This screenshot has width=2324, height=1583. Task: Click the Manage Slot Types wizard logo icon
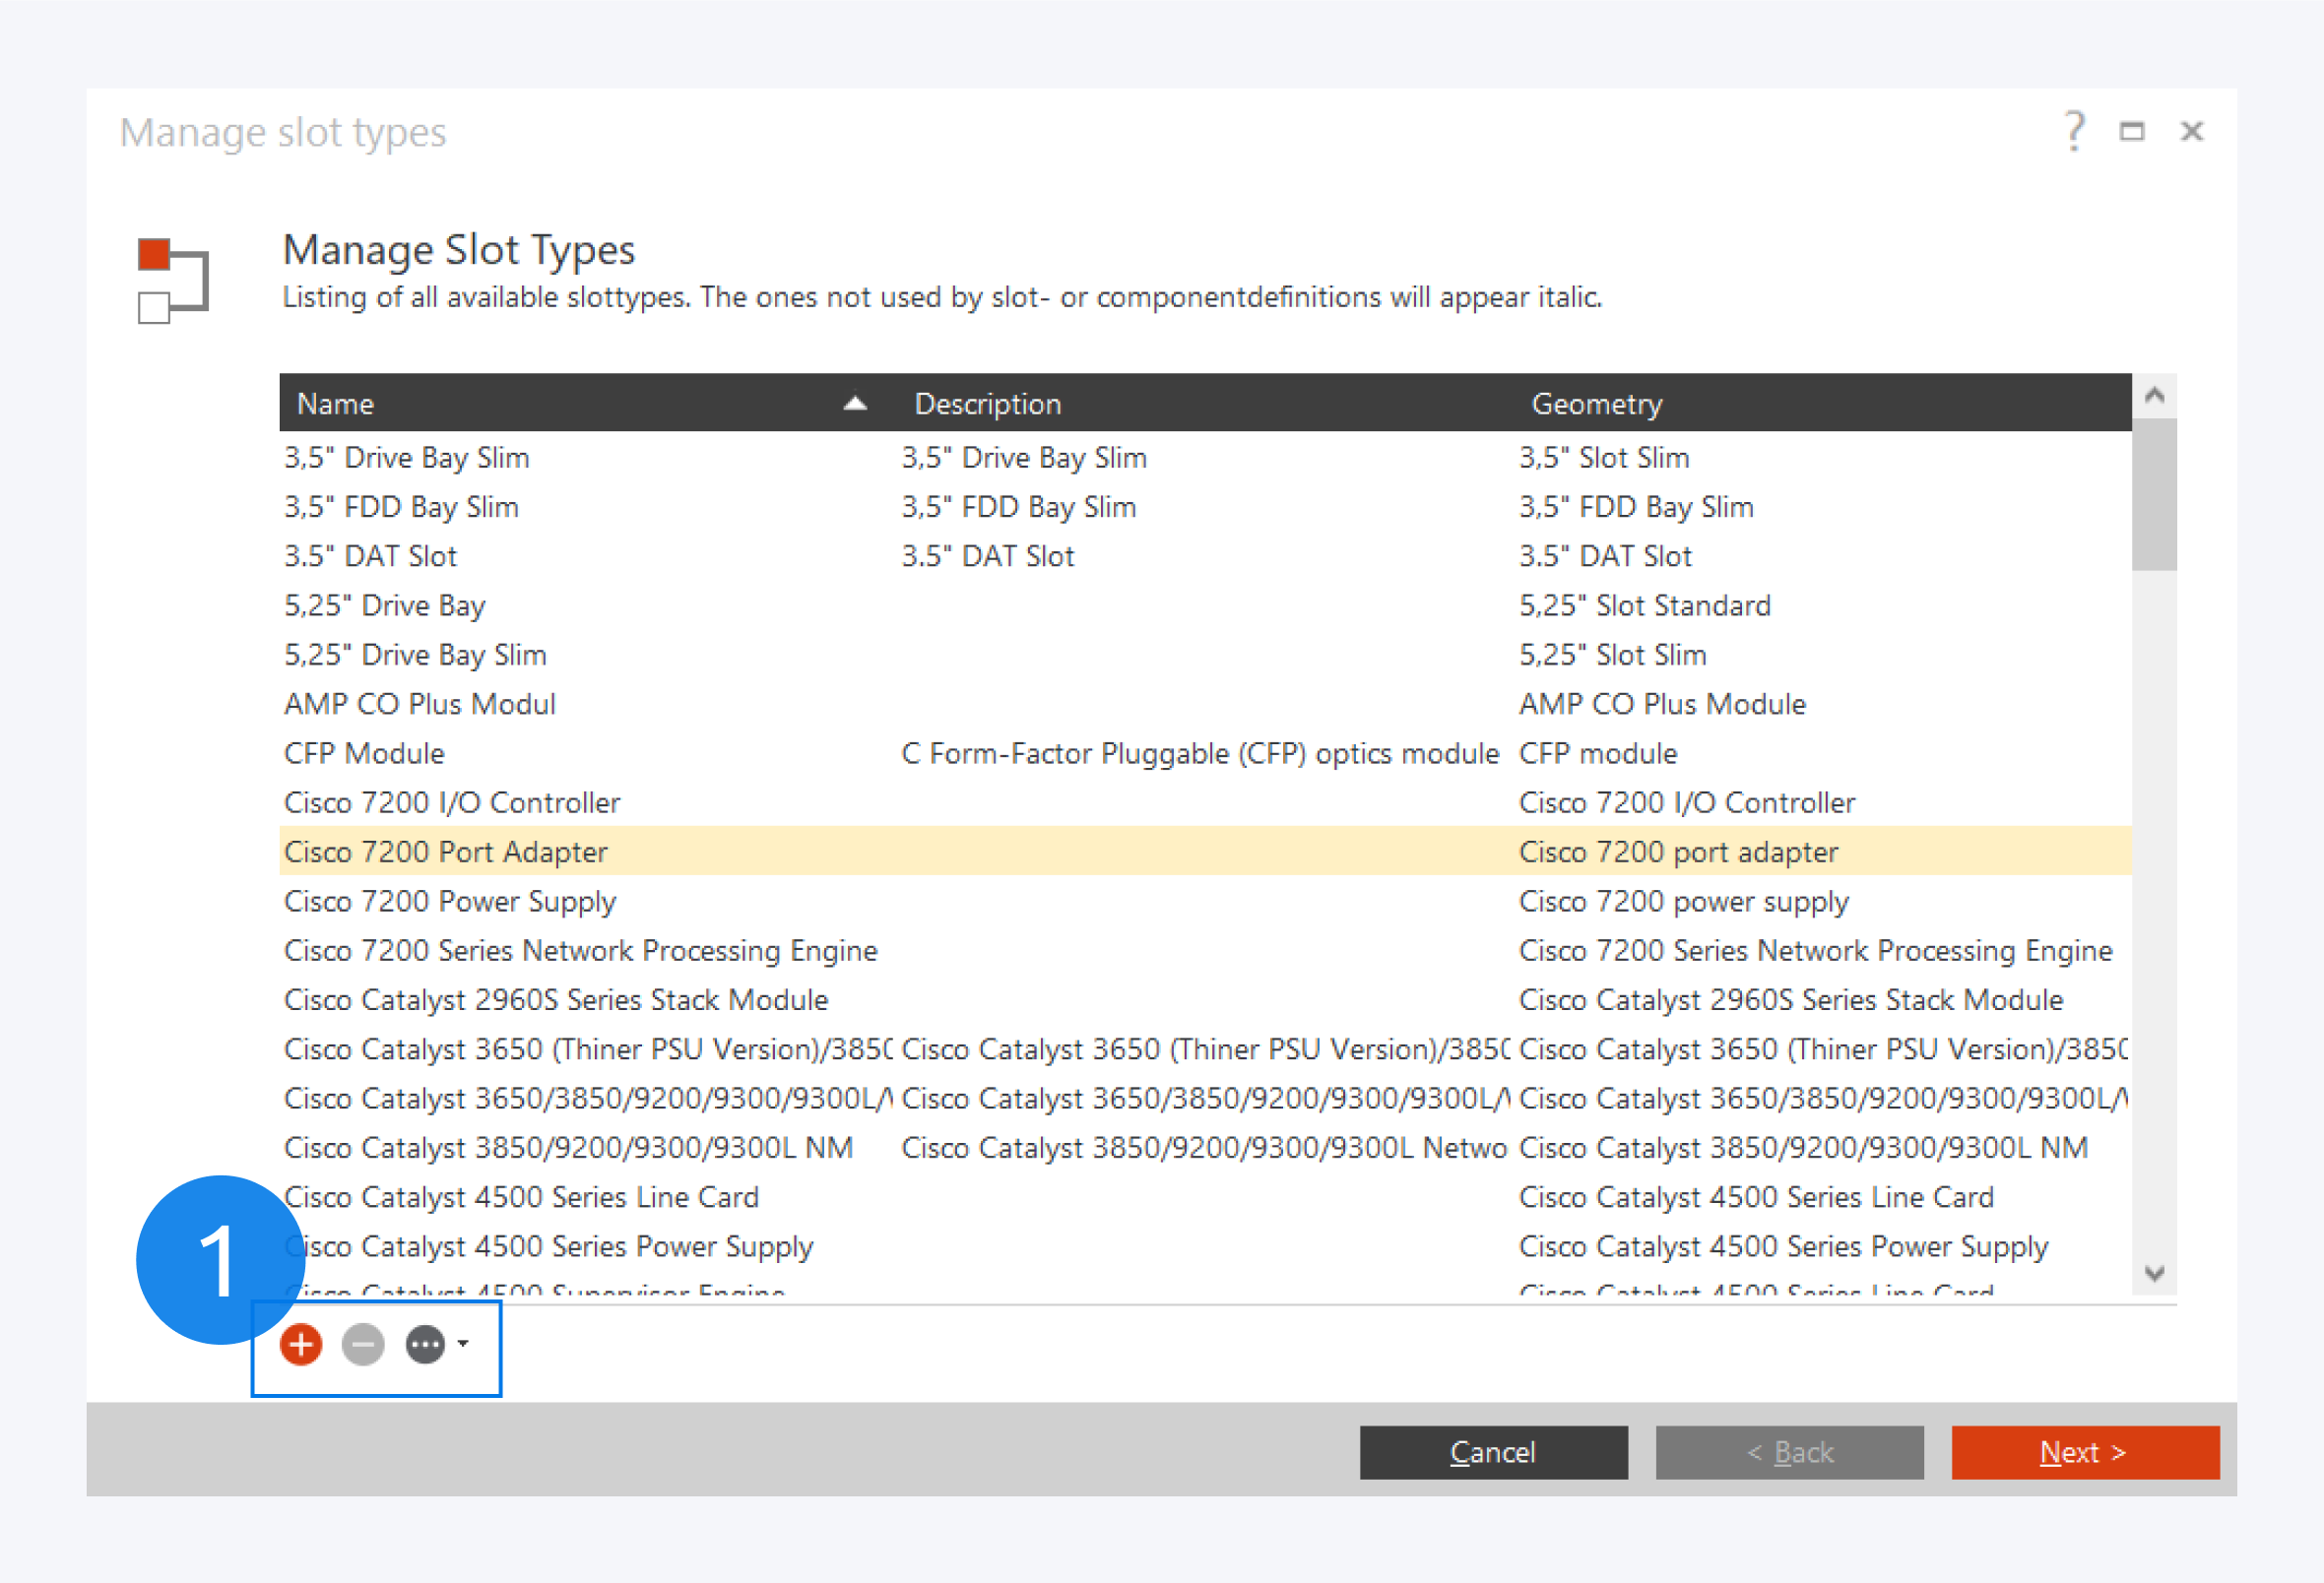click(172, 281)
